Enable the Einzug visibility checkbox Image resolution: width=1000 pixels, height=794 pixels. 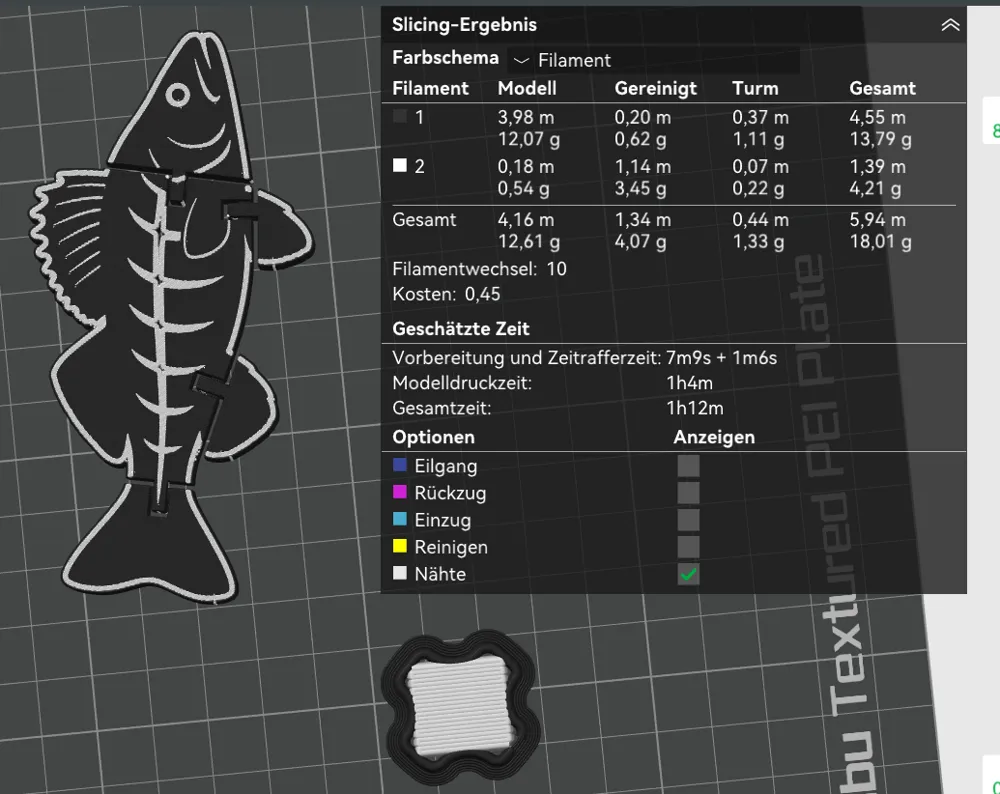tap(687, 519)
